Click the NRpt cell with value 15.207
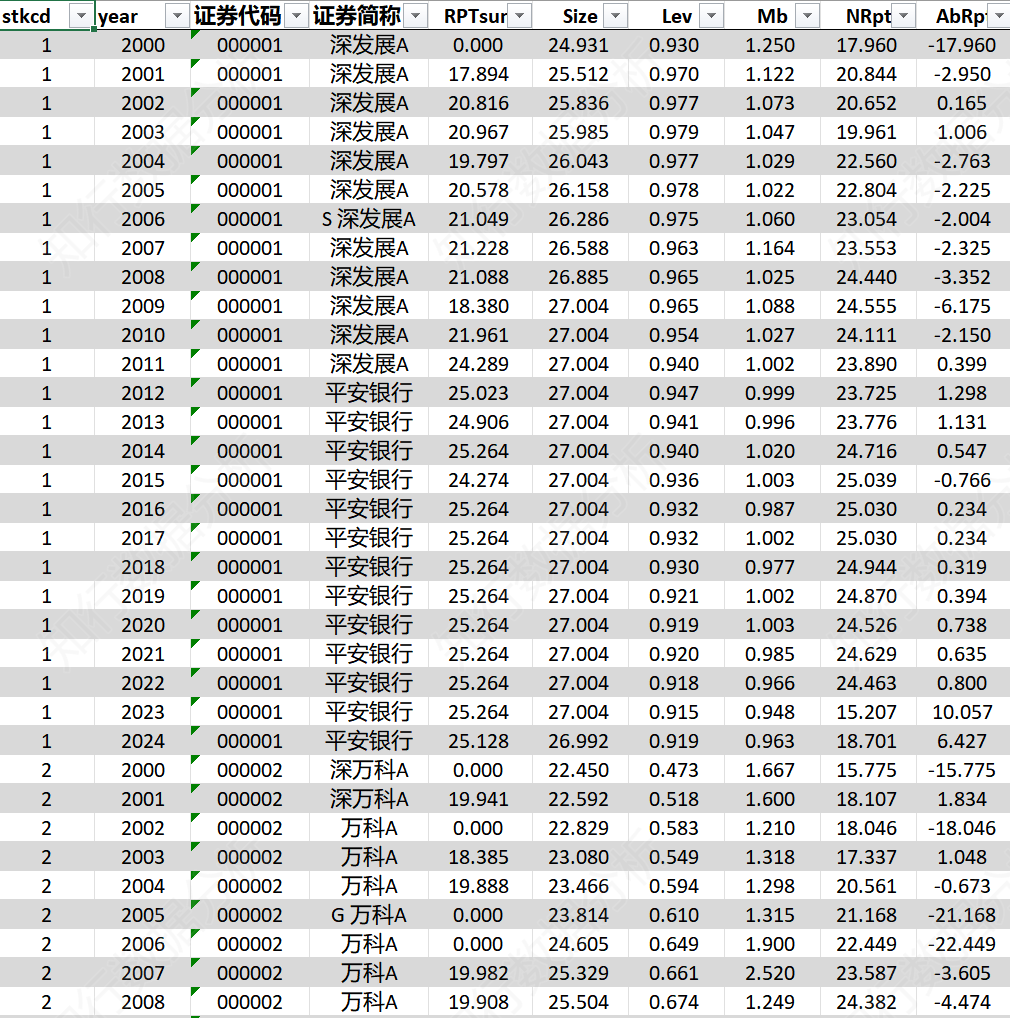The image size is (1010, 1018). coord(866,712)
